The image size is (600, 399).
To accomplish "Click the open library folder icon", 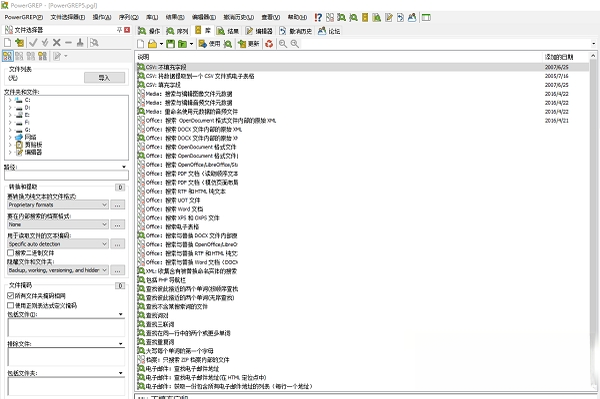I will tap(152, 44).
